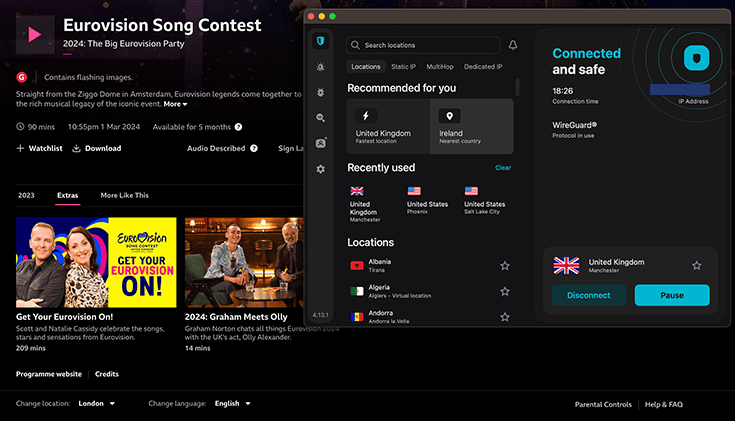Favorite the connected United Kingdom location star
The width and height of the screenshot is (735, 421).
(697, 265)
